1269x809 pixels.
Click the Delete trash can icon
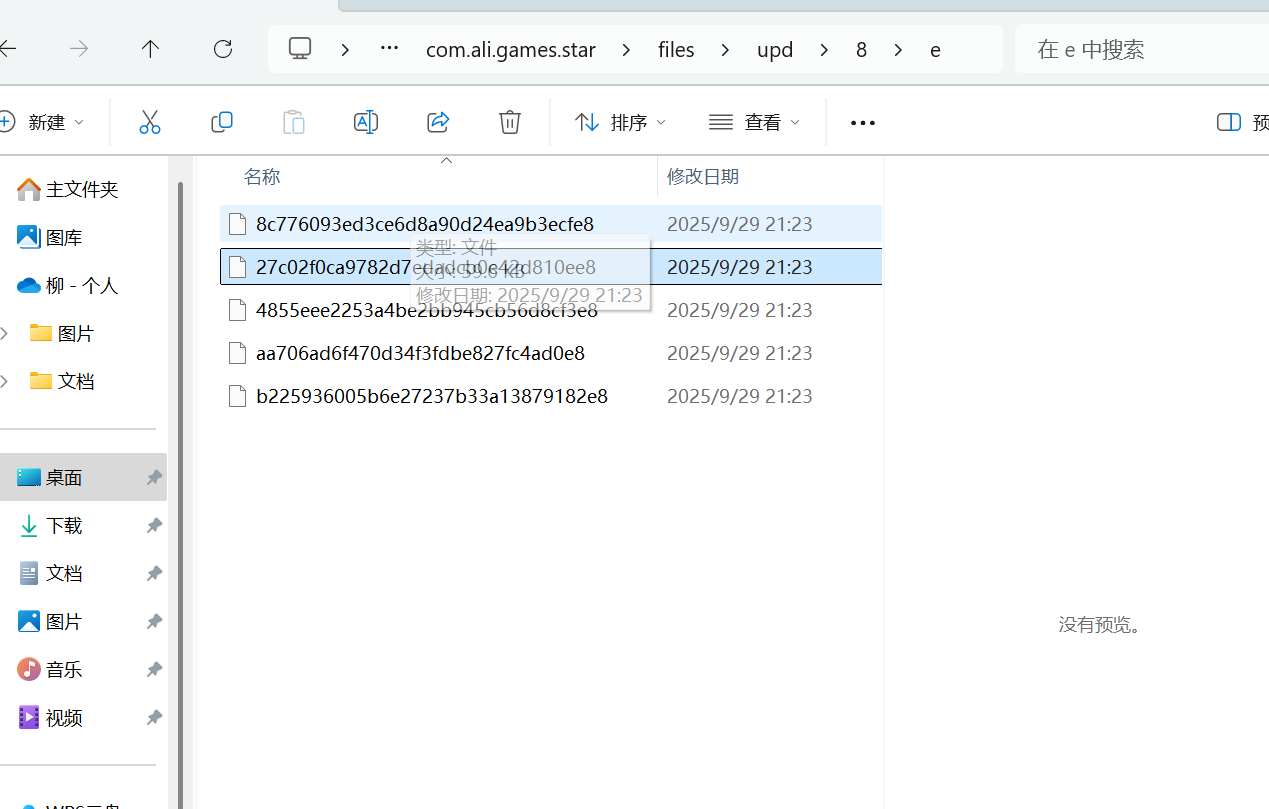point(510,122)
